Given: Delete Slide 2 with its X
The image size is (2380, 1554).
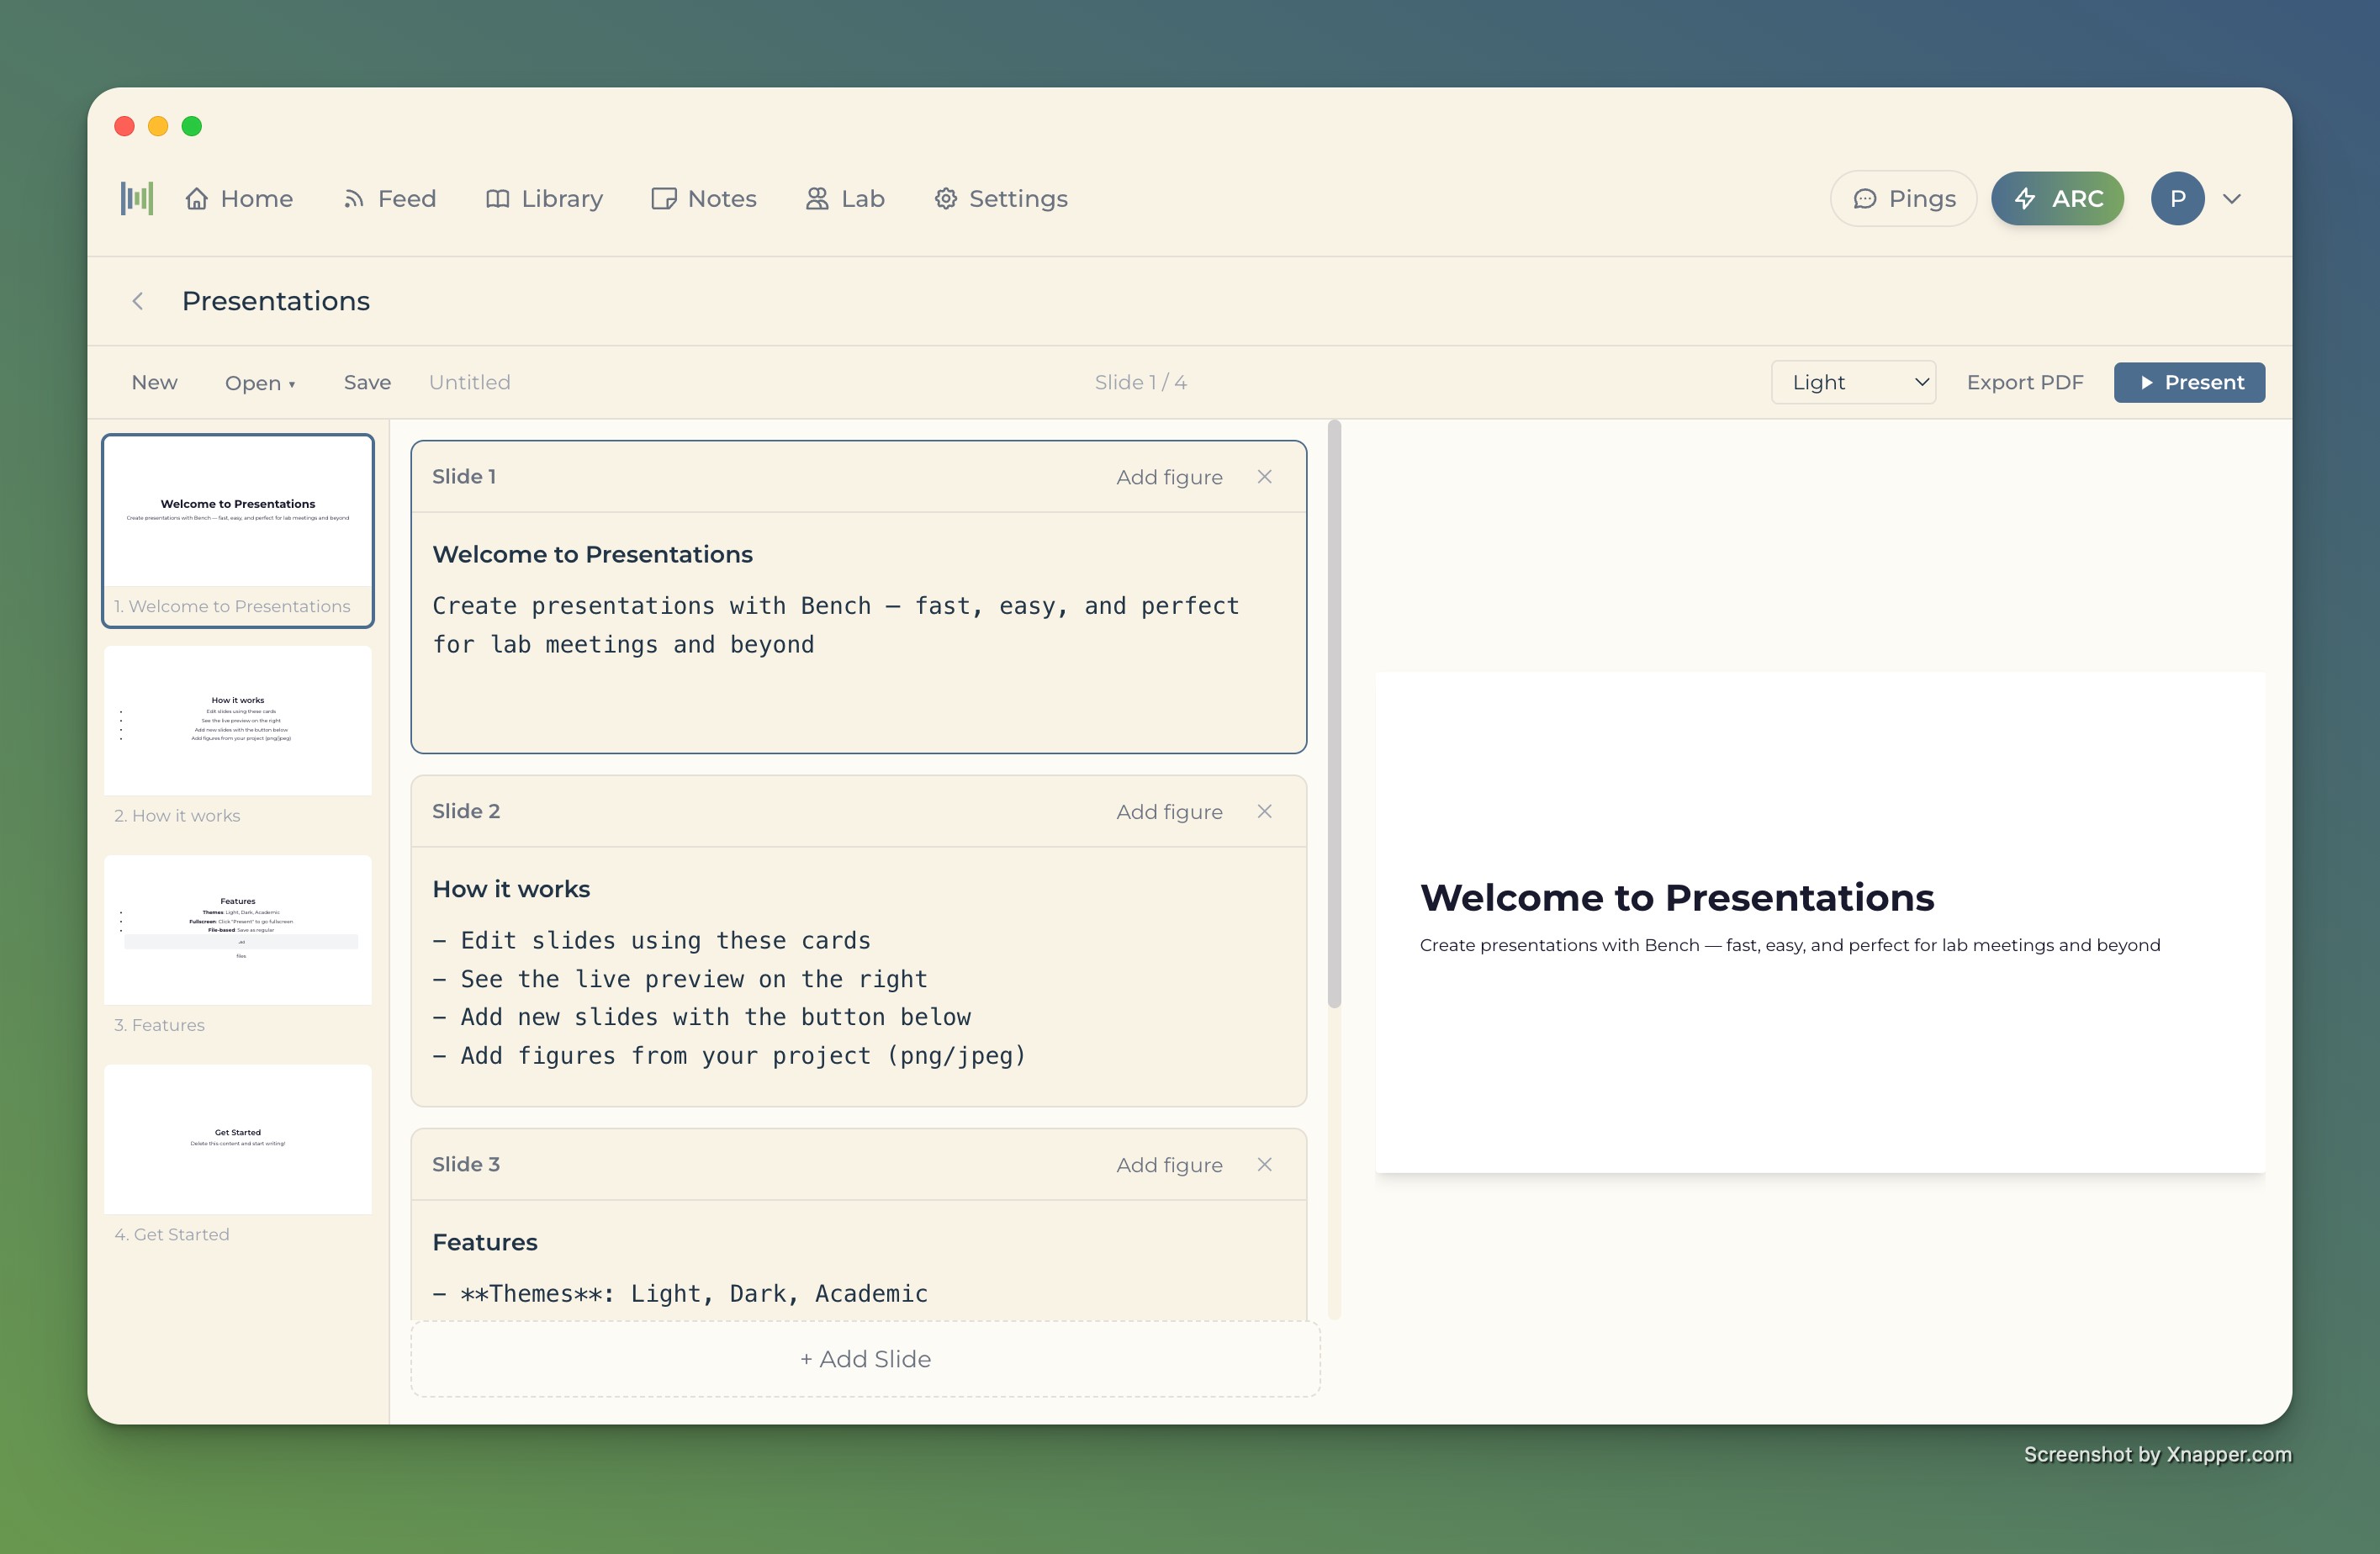Looking at the screenshot, I should 1264,811.
